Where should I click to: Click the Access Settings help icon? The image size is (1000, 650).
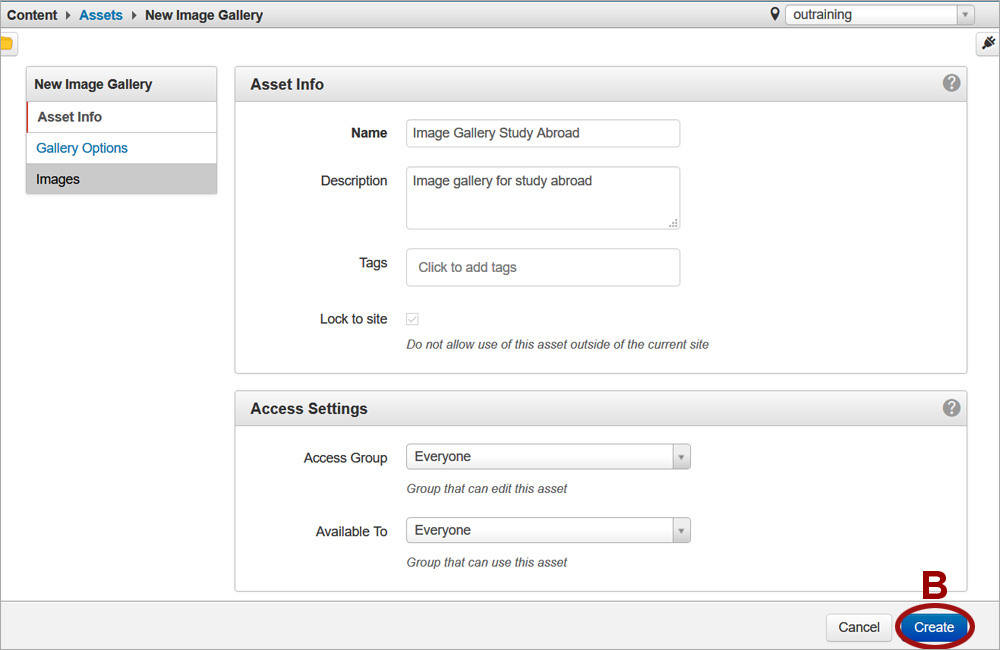[951, 408]
